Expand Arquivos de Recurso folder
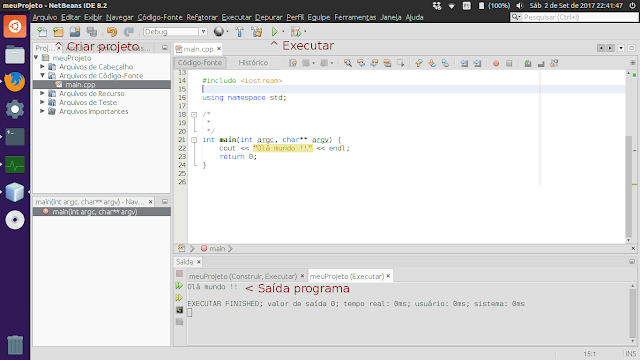Image resolution: width=640 pixels, height=360 pixels. [42, 93]
